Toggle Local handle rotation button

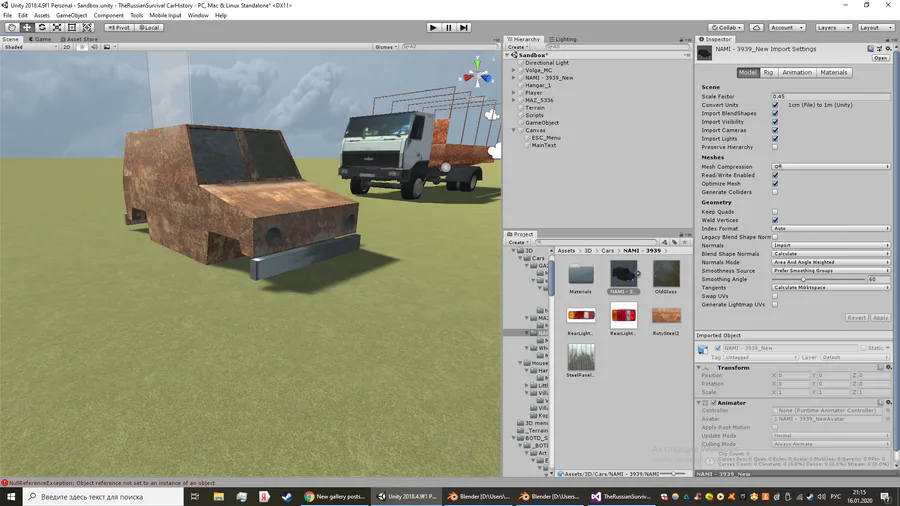pyautogui.click(x=149, y=28)
